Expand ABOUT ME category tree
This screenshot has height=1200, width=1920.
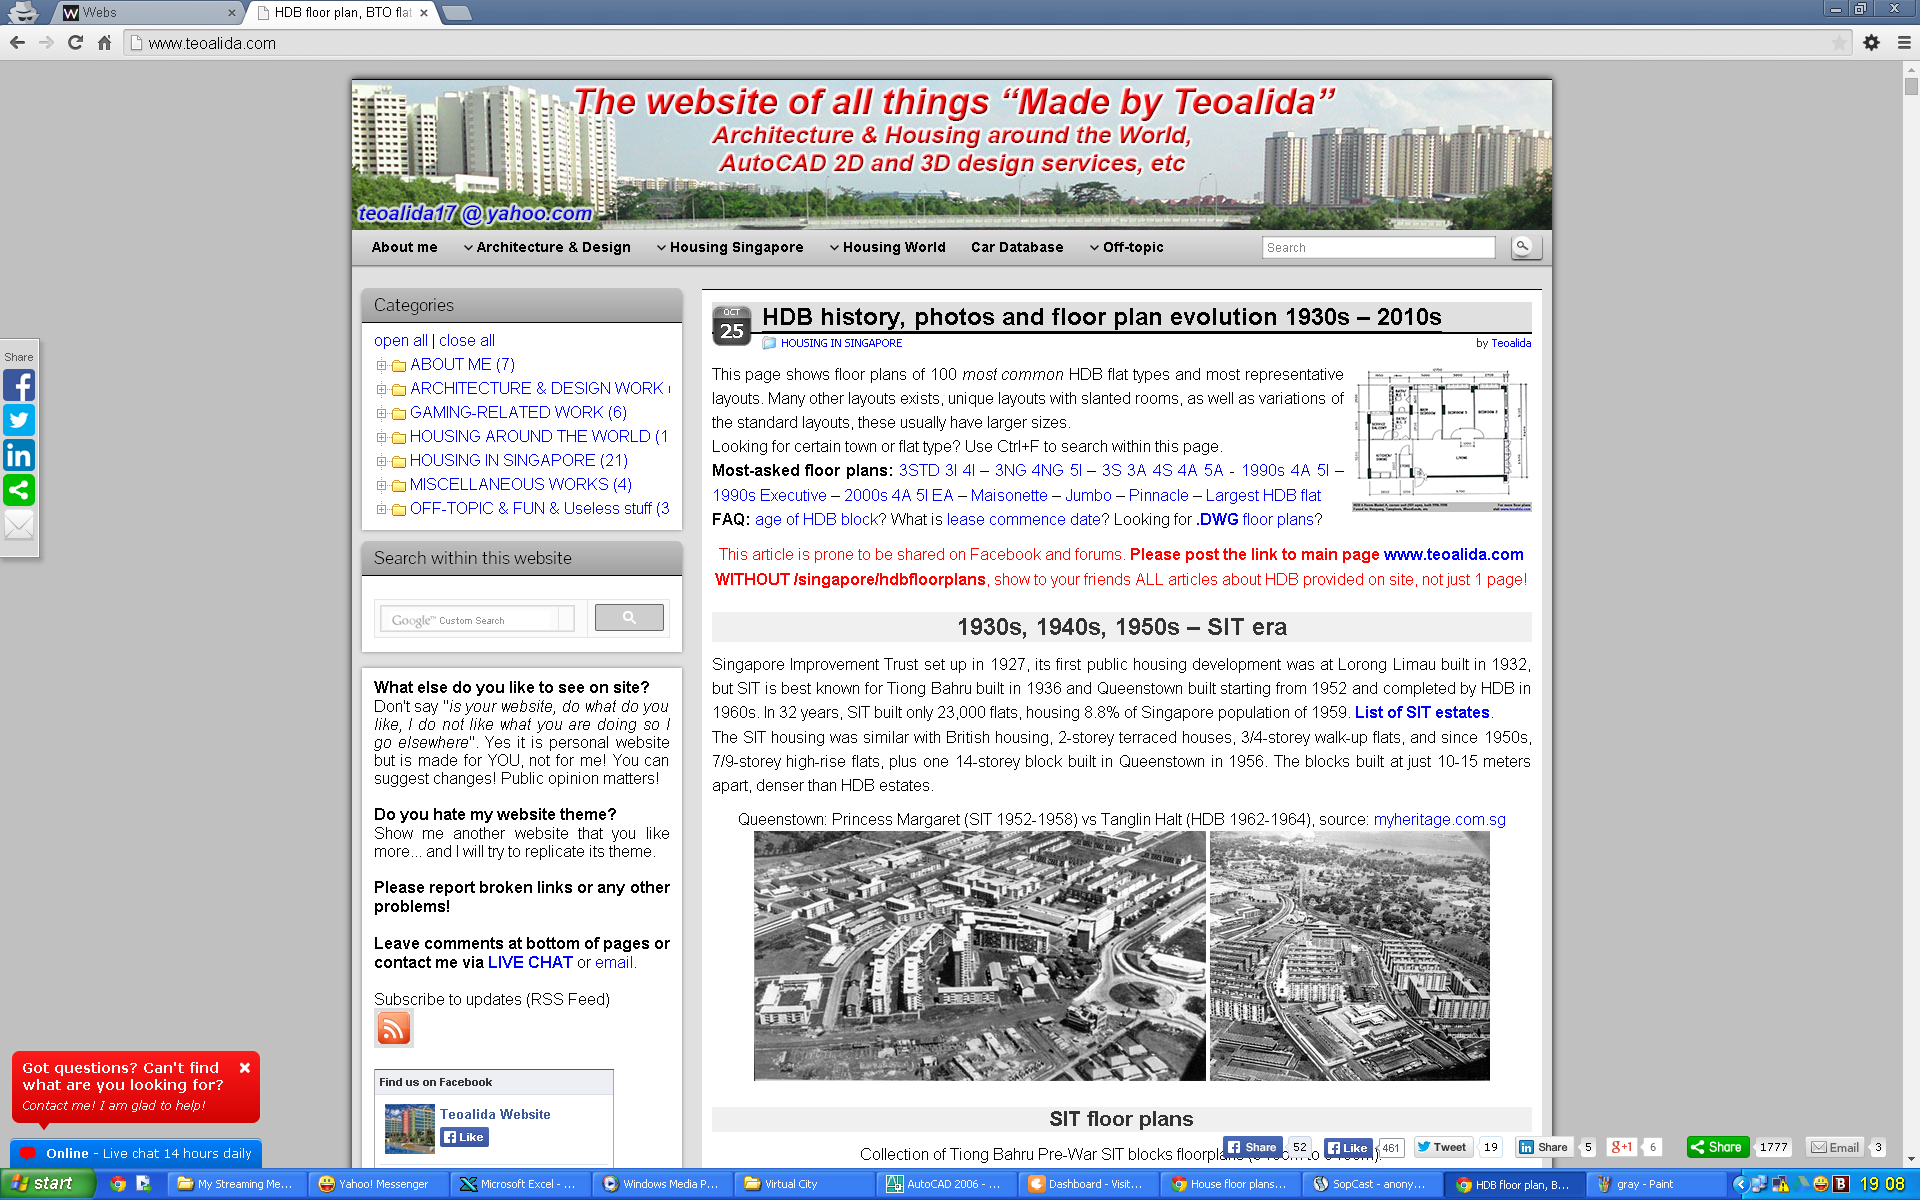(381, 365)
